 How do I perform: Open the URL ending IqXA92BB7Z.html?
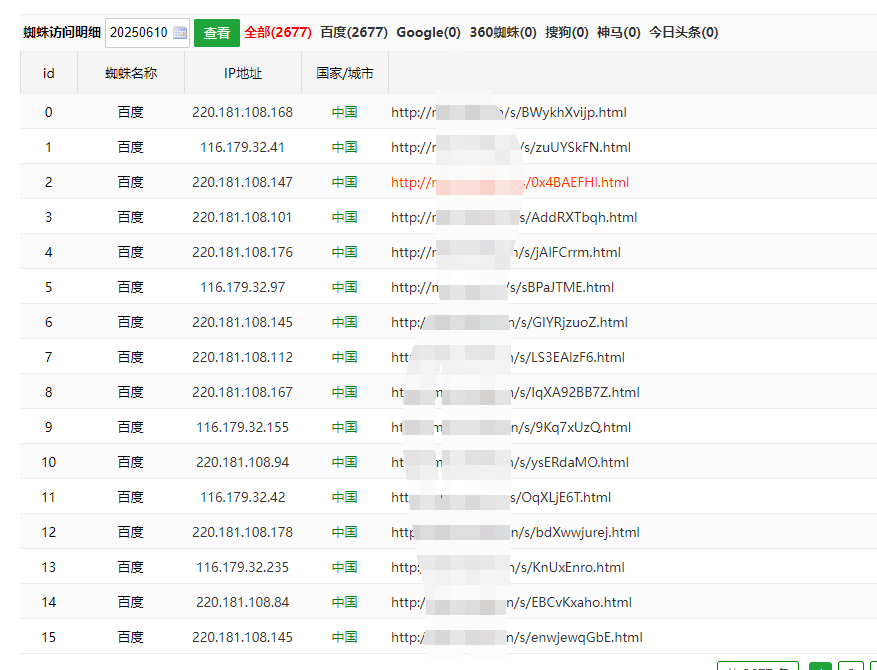515,393
